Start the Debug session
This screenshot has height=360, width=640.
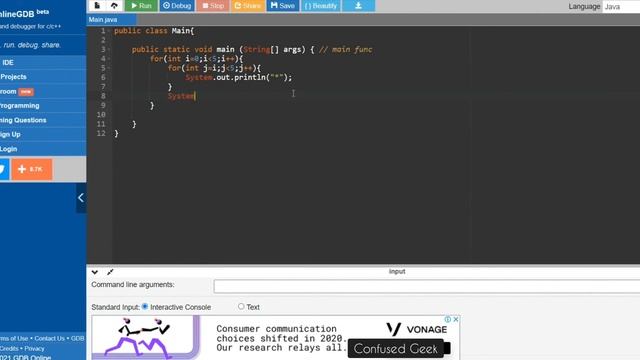[x=177, y=6]
